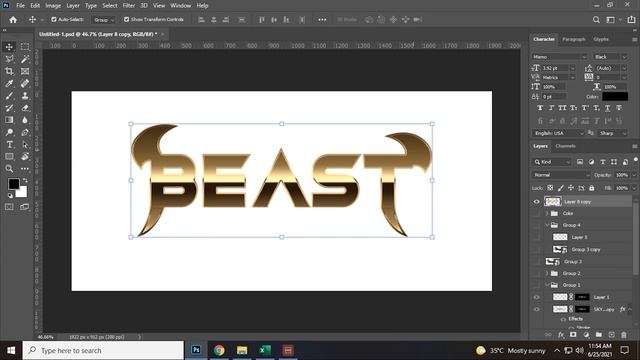
Task: Show the Color group layer
Action: point(536,213)
